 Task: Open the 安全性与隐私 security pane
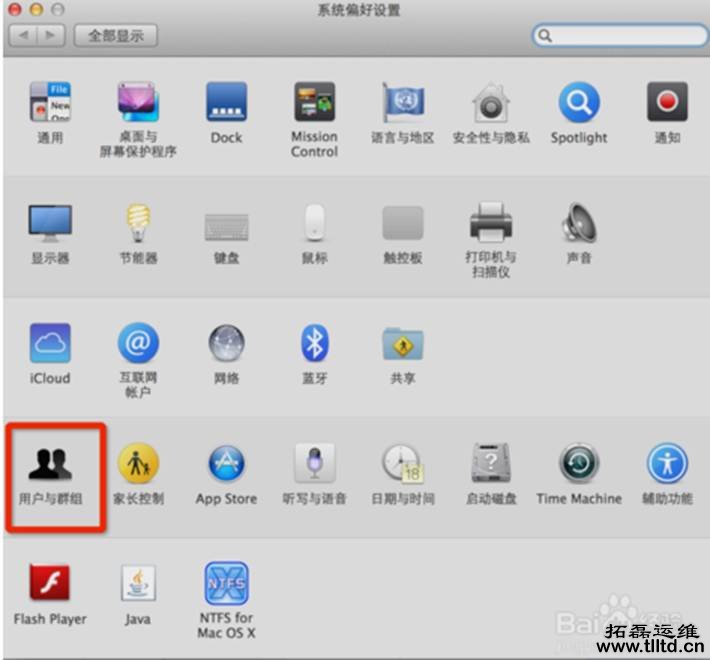(x=490, y=103)
